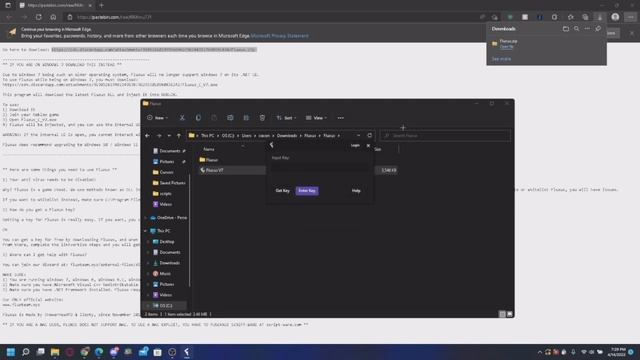Click the Copy icon in File Explorer toolbar
640x360 pixels.
click(198, 118)
